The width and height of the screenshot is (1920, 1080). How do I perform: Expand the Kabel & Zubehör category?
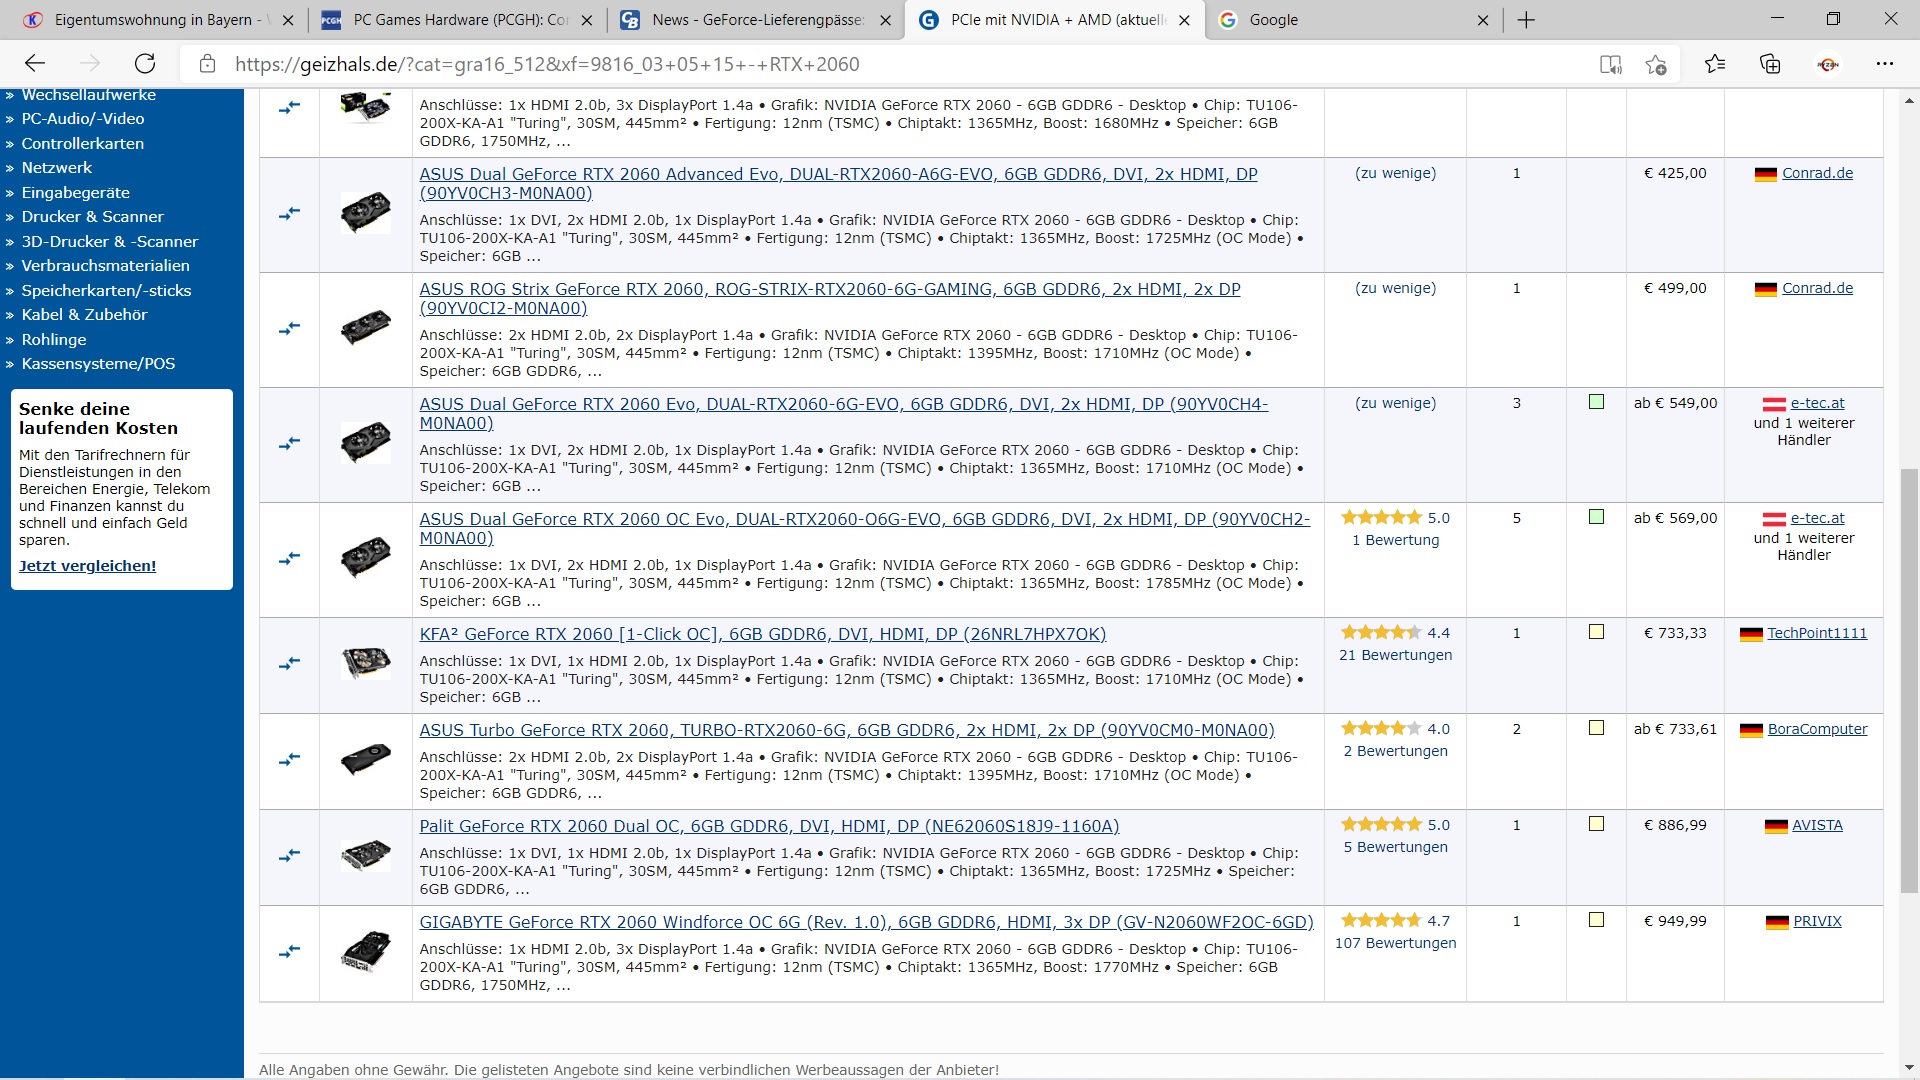click(x=84, y=314)
